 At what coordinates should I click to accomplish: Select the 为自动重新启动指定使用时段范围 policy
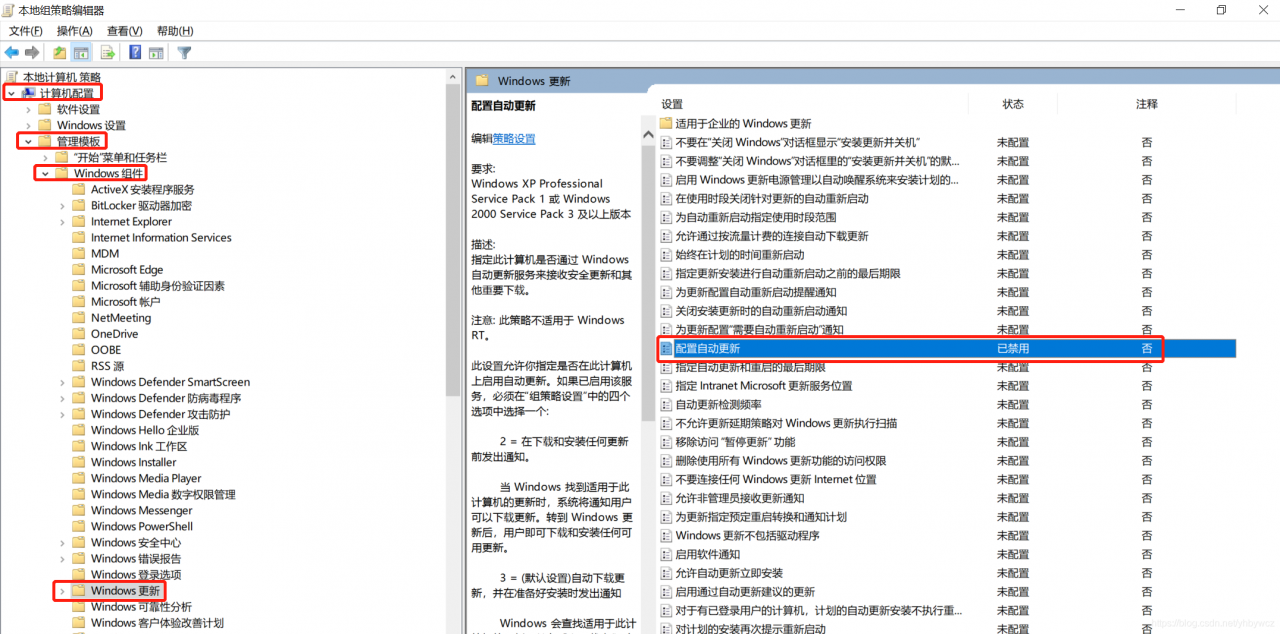coord(755,217)
